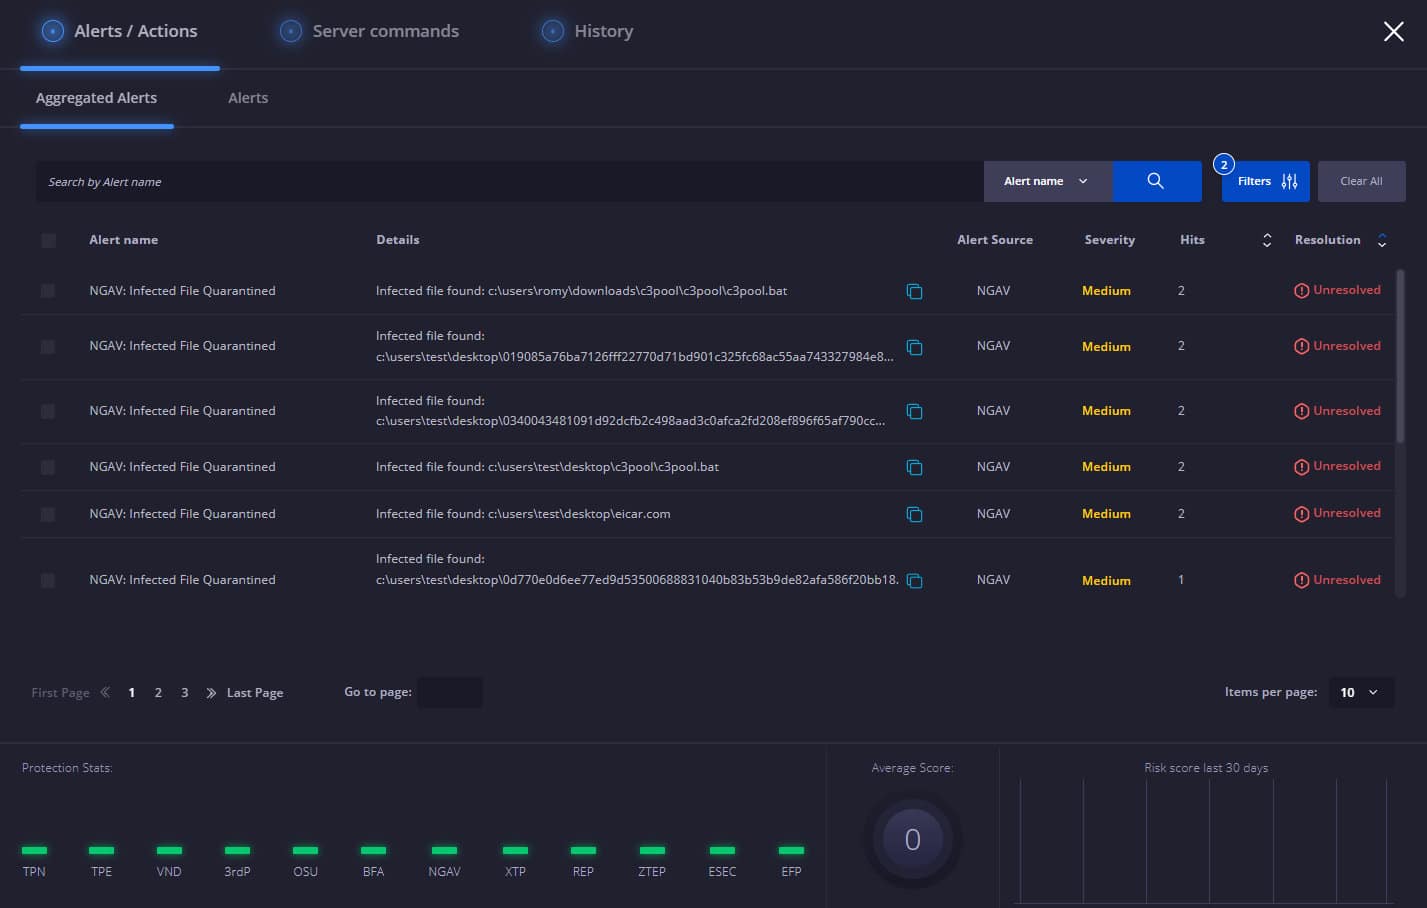
Task: Open the Alert name search-type dropdown
Action: coord(1048,181)
